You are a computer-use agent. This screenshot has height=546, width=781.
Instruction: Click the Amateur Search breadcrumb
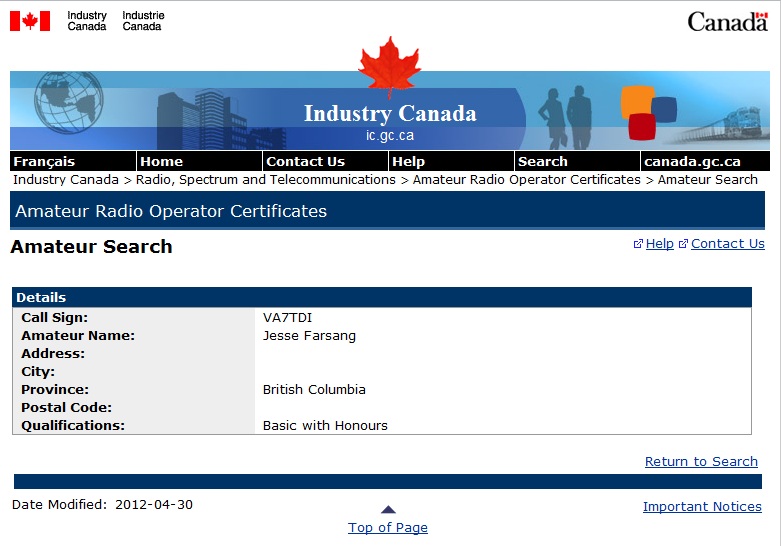coord(708,179)
